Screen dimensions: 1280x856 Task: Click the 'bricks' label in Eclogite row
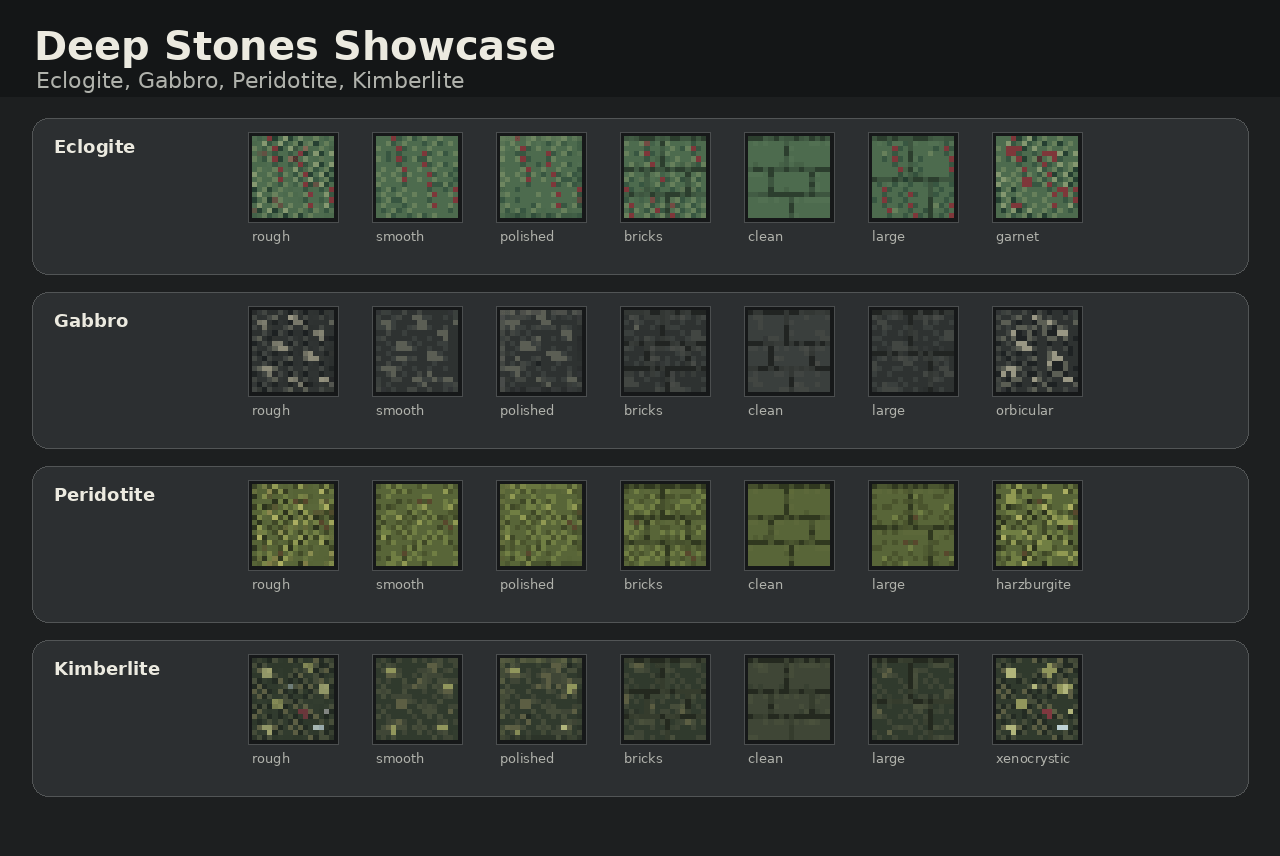[643, 236]
